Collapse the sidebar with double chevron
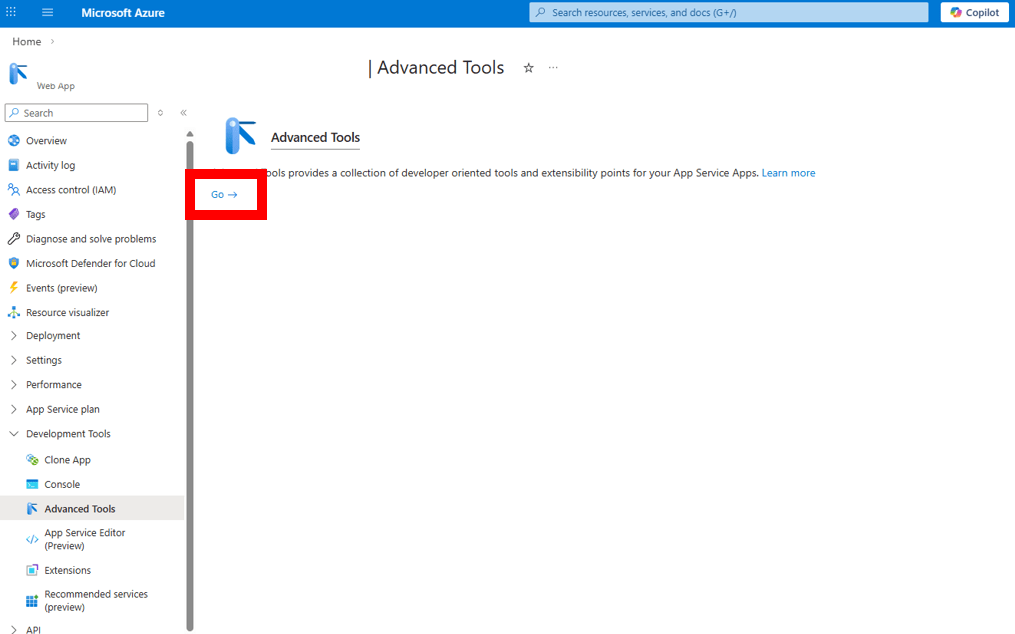Viewport: 1015px width, 634px height. tap(183, 113)
